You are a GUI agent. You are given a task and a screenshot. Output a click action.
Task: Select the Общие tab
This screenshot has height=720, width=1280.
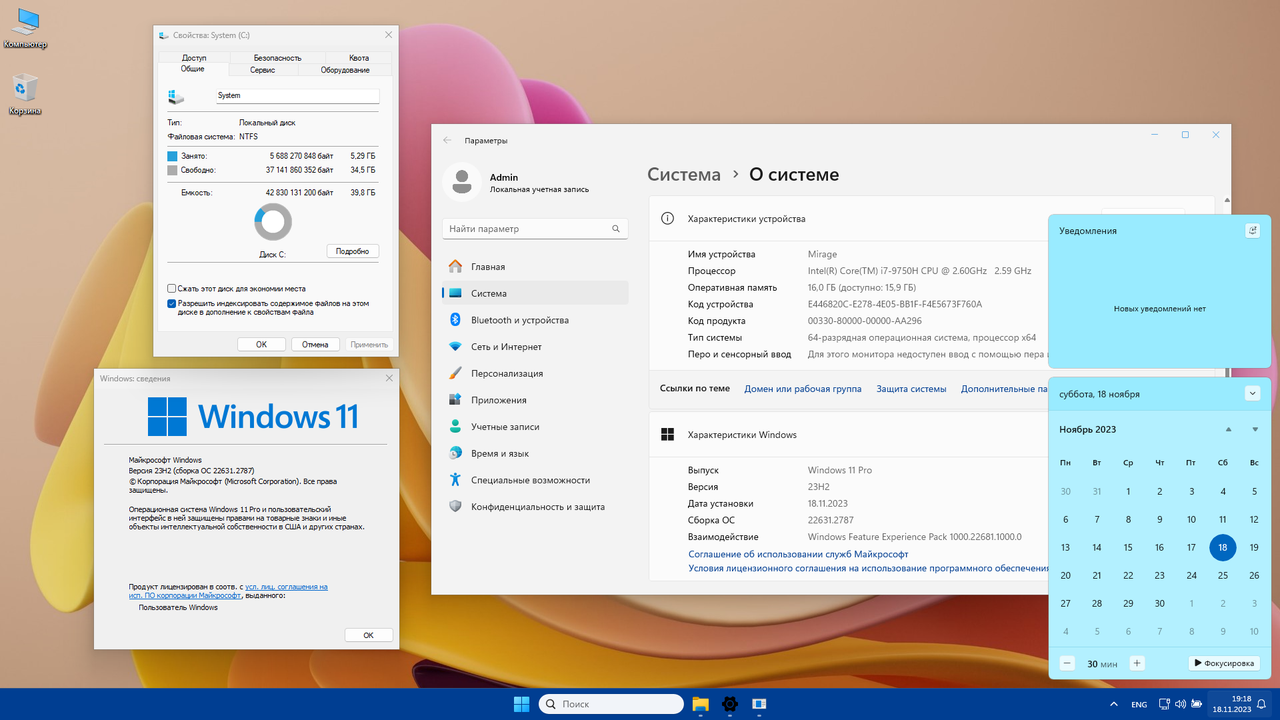[193, 69]
